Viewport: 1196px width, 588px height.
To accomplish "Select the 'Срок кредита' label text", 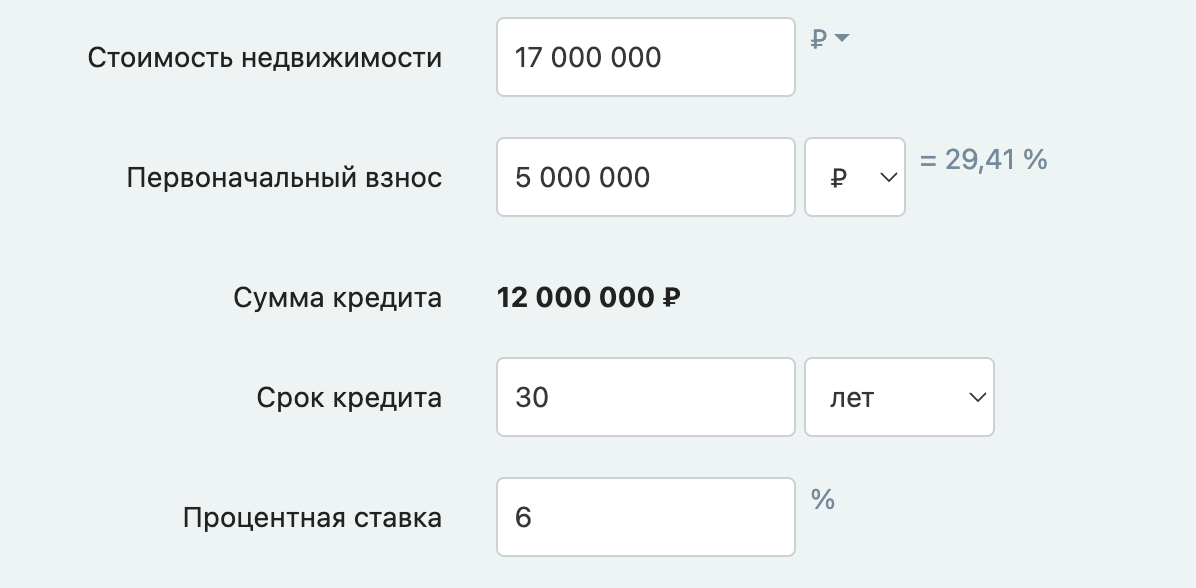I will pos(348,397).
